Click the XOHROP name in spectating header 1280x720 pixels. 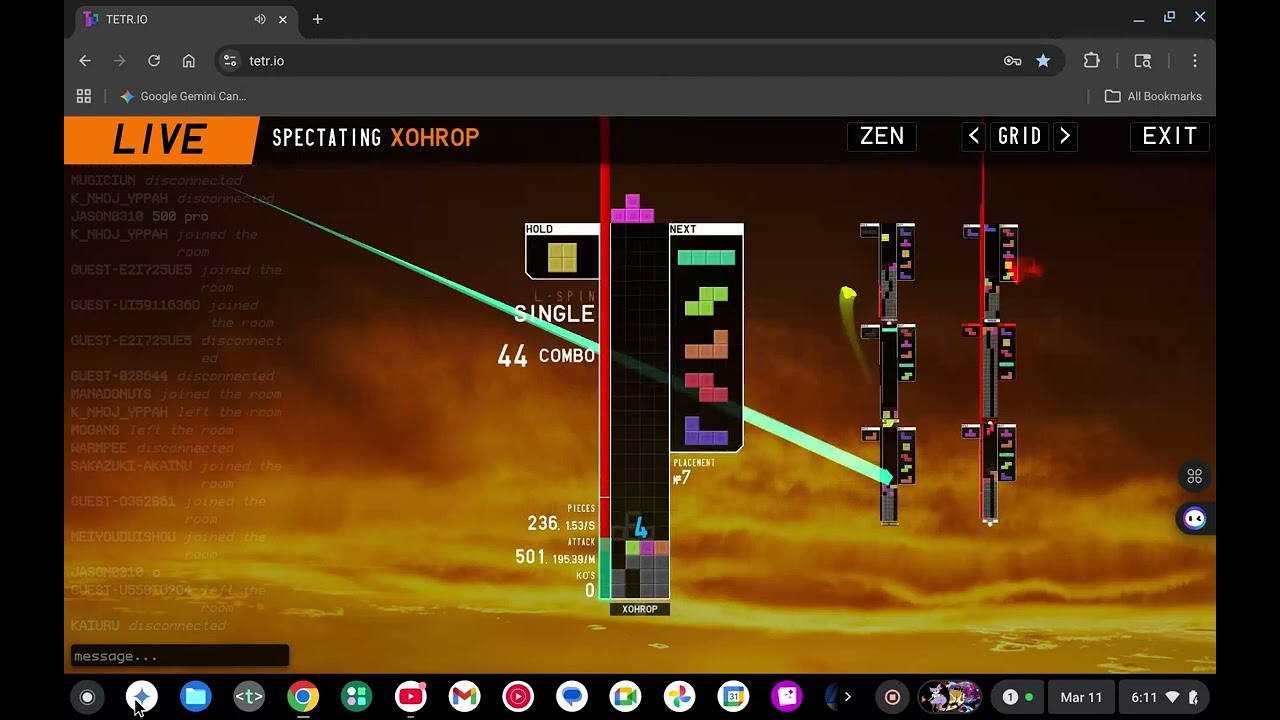434,137
